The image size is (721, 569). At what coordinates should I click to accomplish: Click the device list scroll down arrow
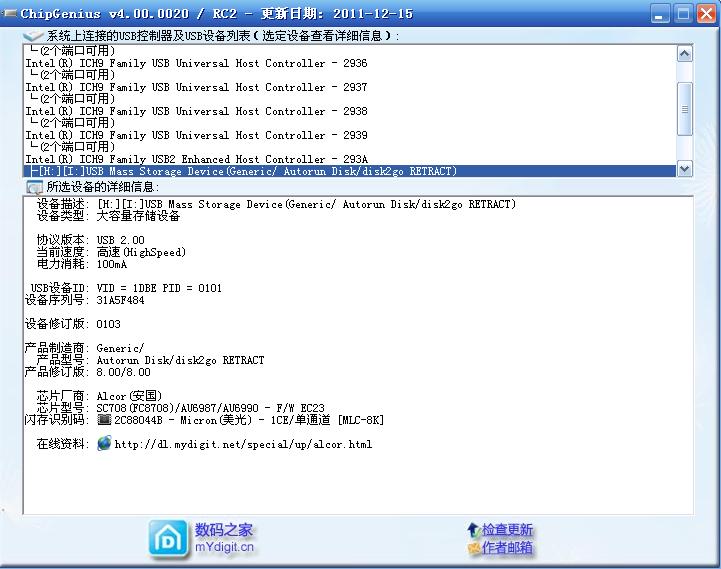[x=685, y=168]
